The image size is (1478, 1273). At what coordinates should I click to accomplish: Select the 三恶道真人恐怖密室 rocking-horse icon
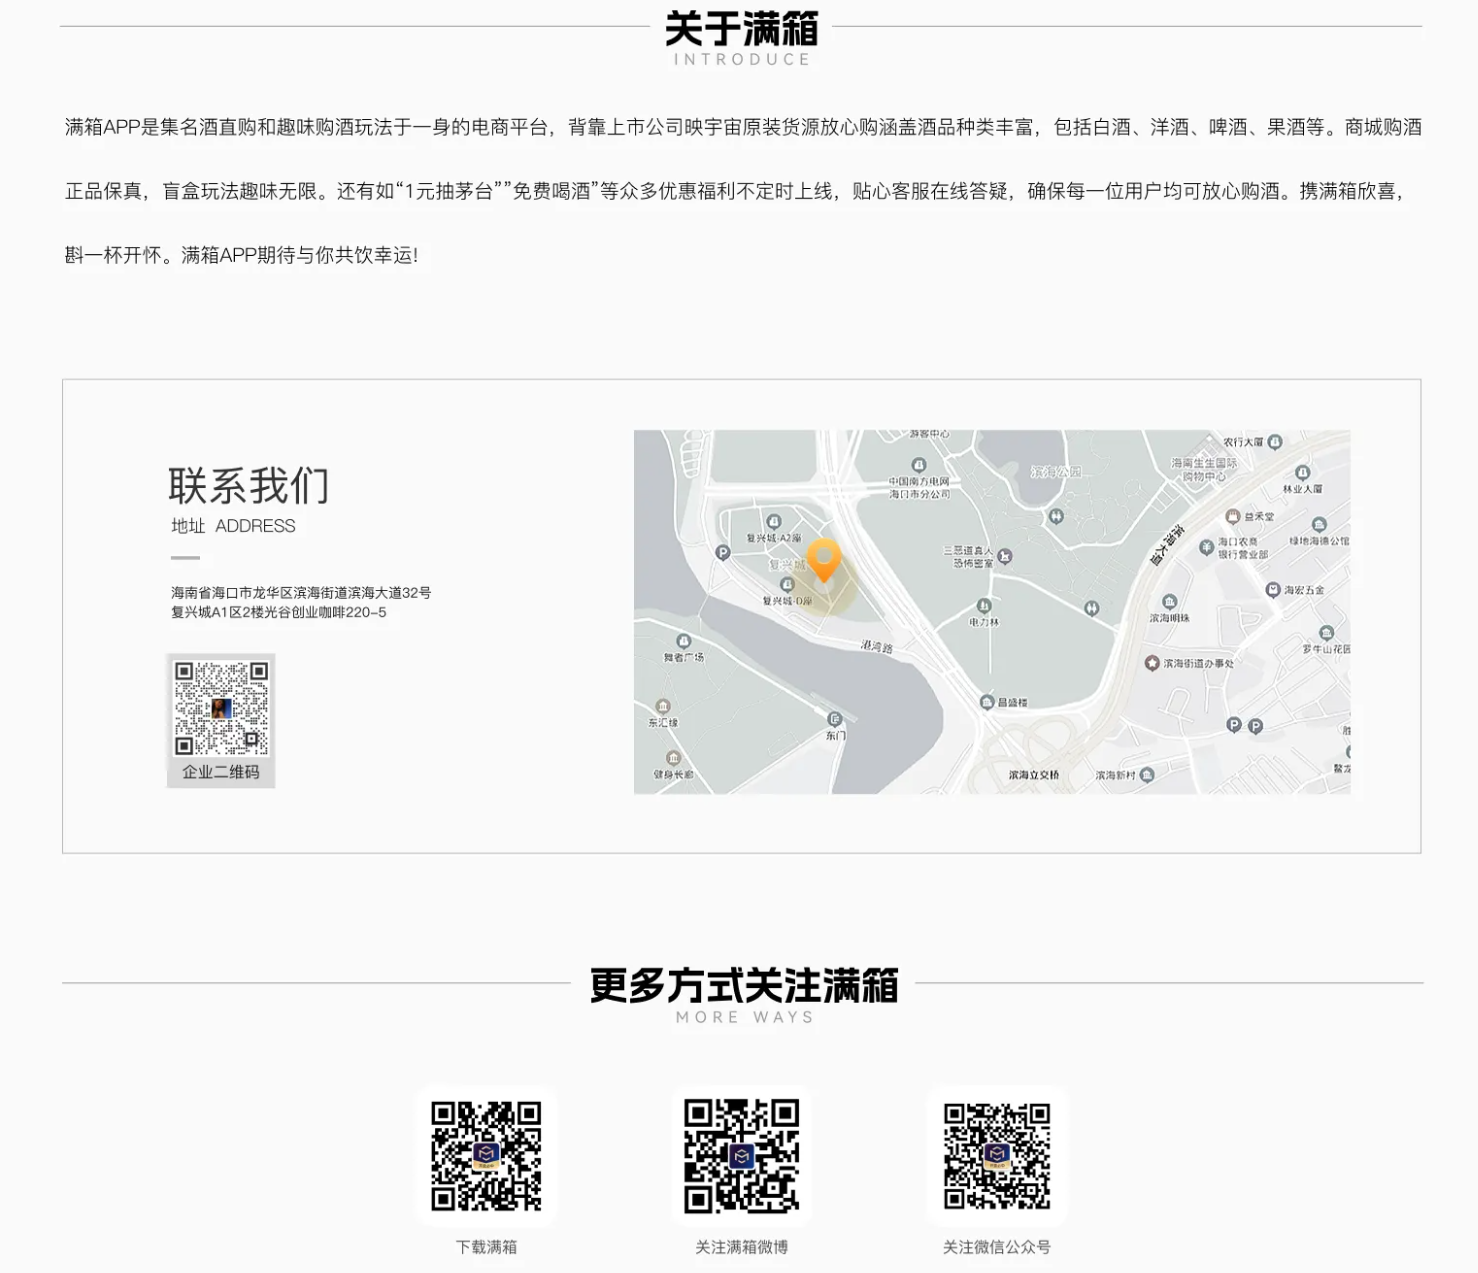click(1005, 555)
